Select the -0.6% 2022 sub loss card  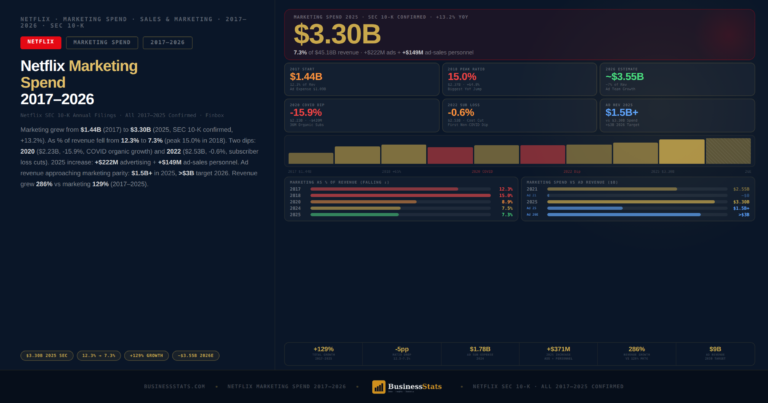pos(520,115)
